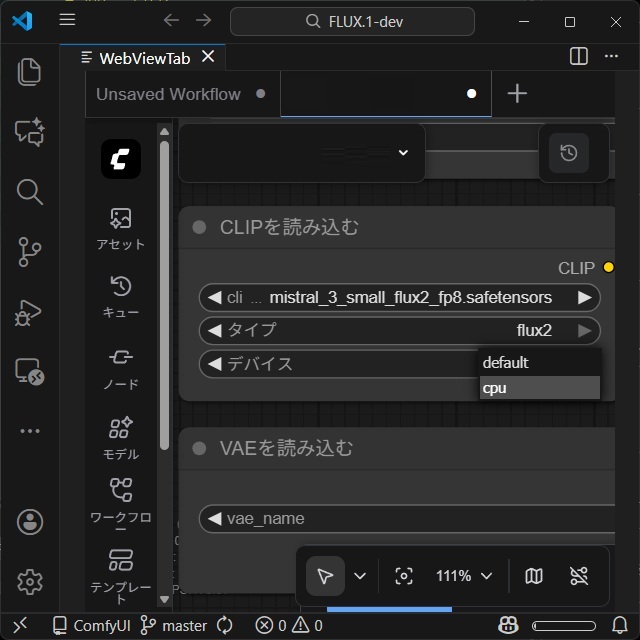Open the Workflows sidebar panel

click(x=120, y=500)
